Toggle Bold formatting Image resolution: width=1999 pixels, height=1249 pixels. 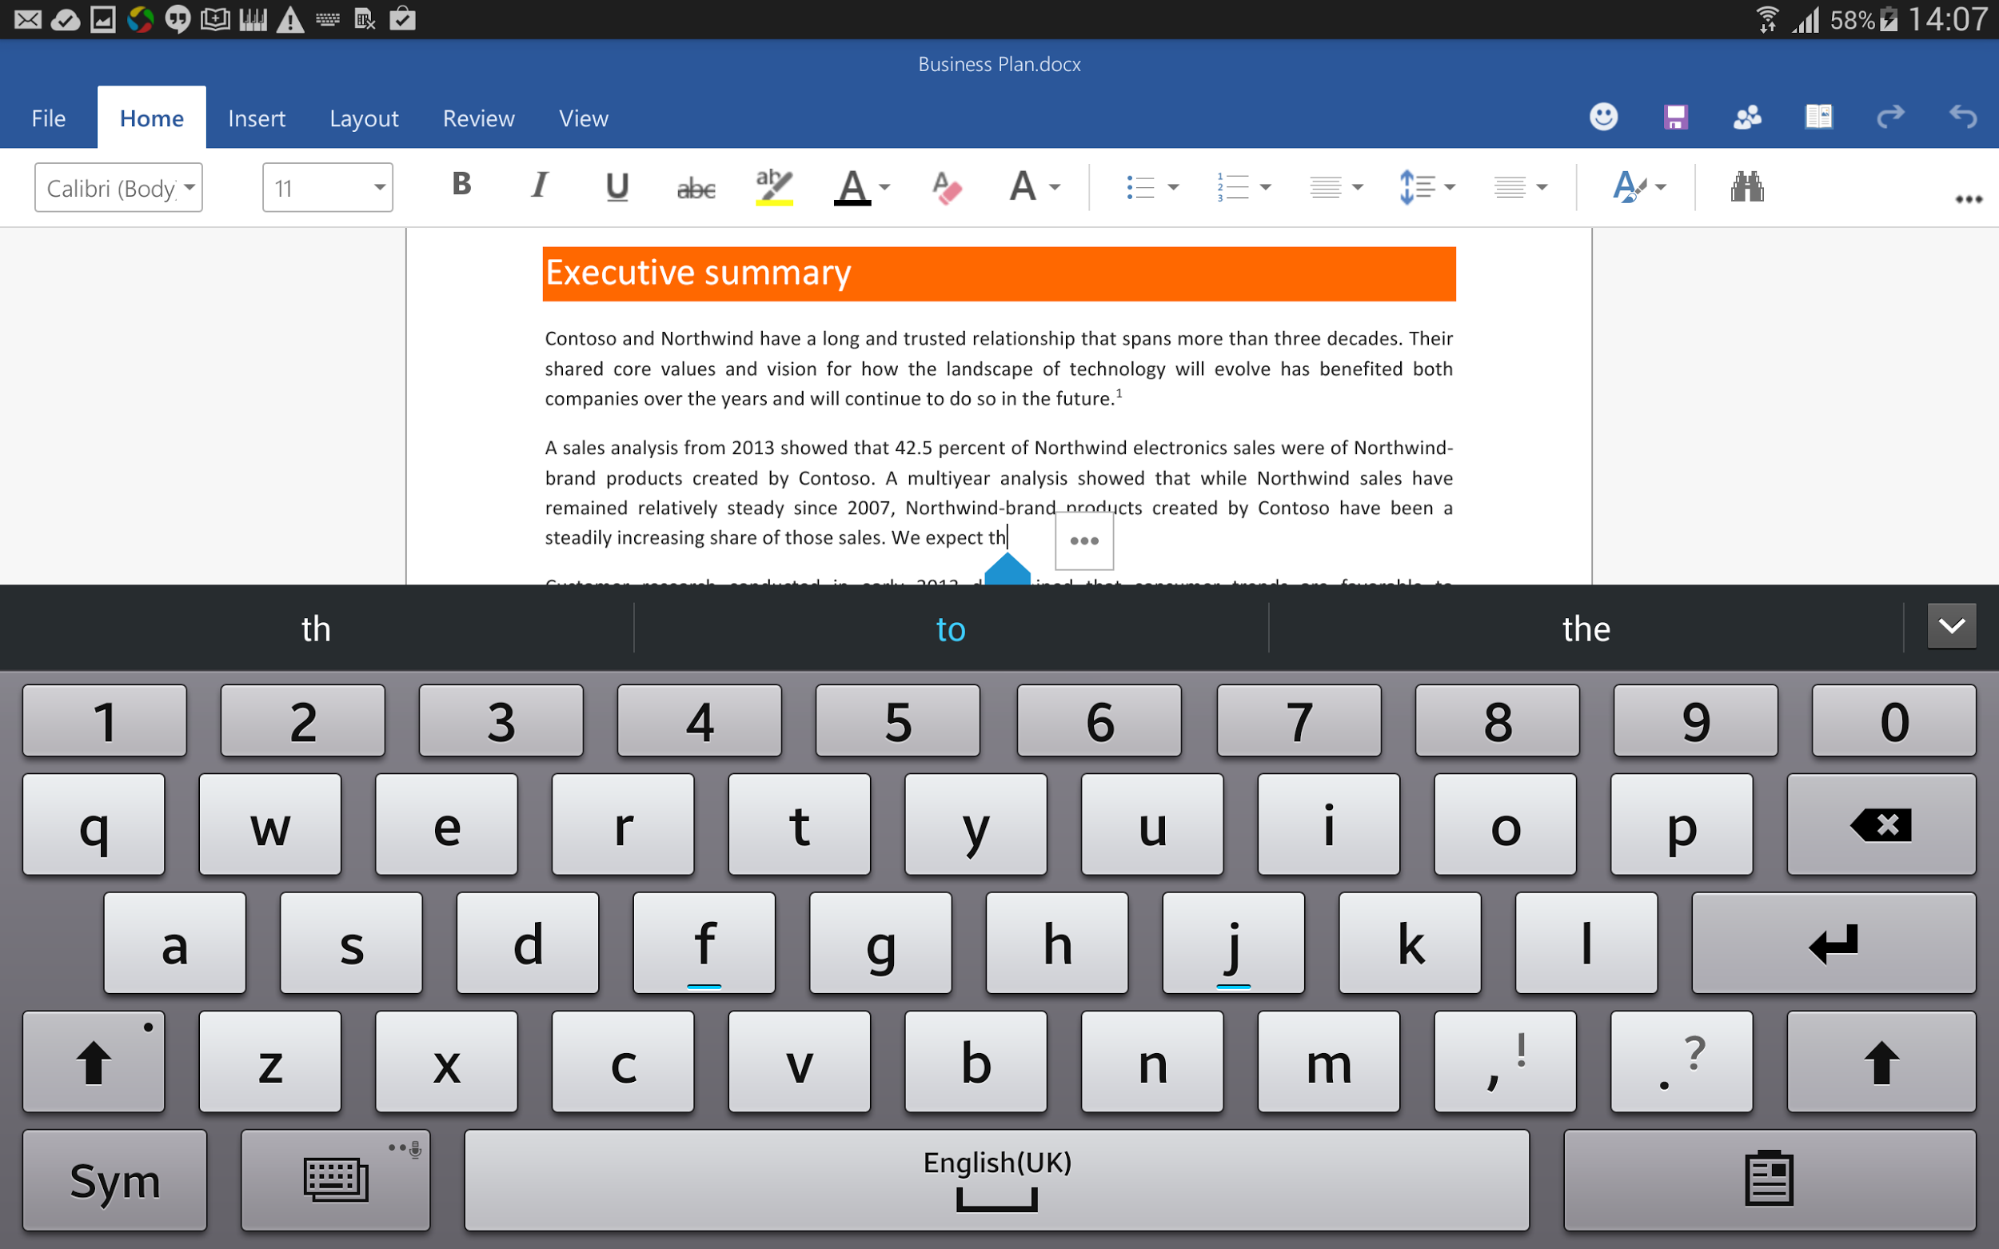click(461, 185)
